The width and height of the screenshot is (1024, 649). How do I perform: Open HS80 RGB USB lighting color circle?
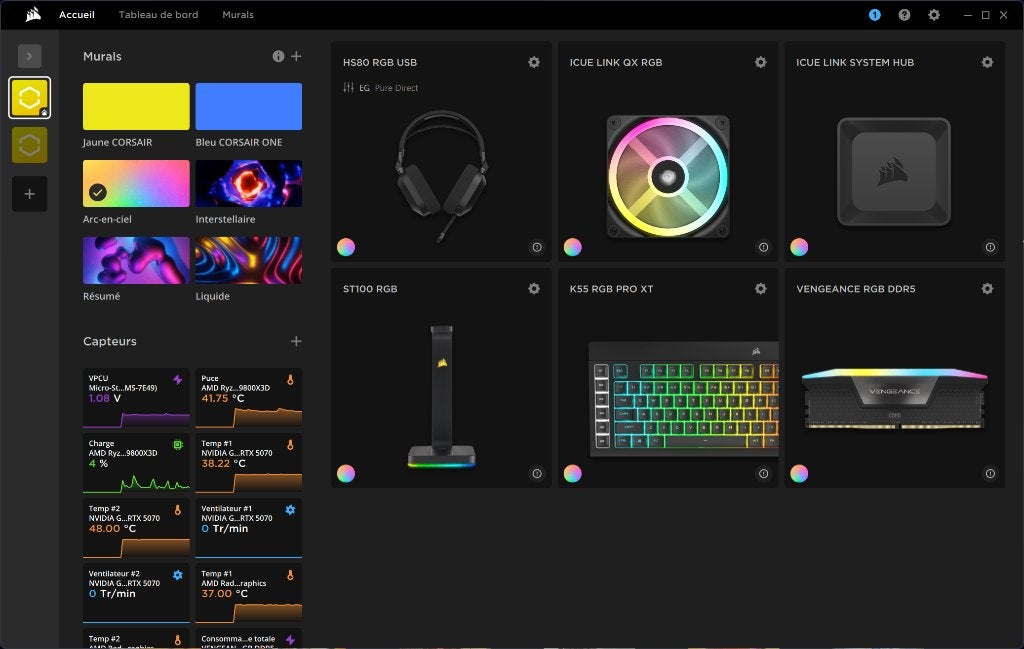[346, 247]
